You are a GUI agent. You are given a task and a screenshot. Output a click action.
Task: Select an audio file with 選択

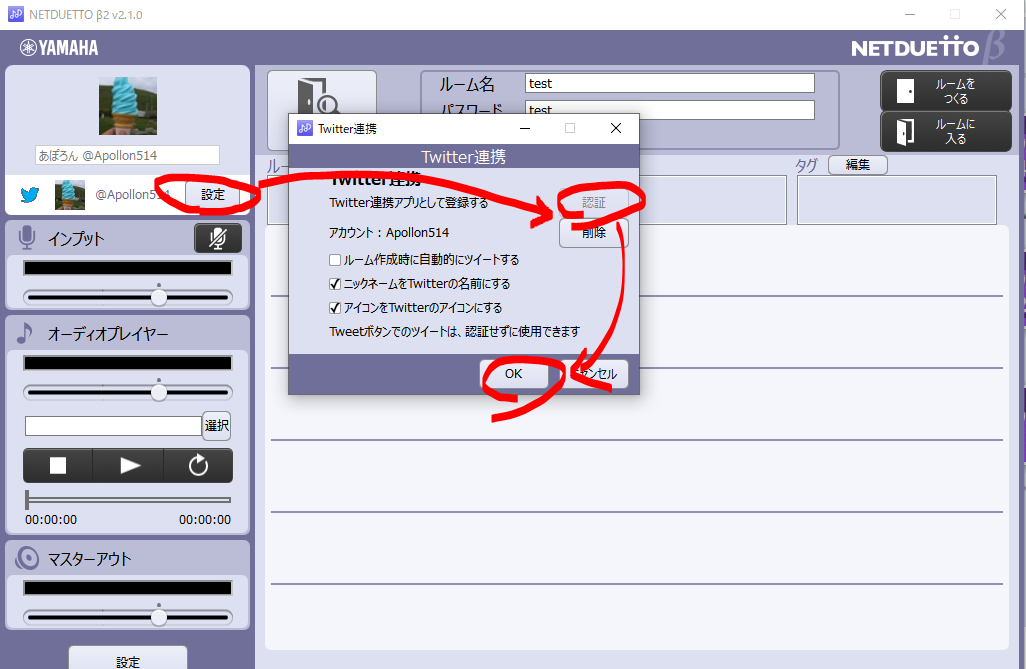pyautogui.click(x=217, y=425)
